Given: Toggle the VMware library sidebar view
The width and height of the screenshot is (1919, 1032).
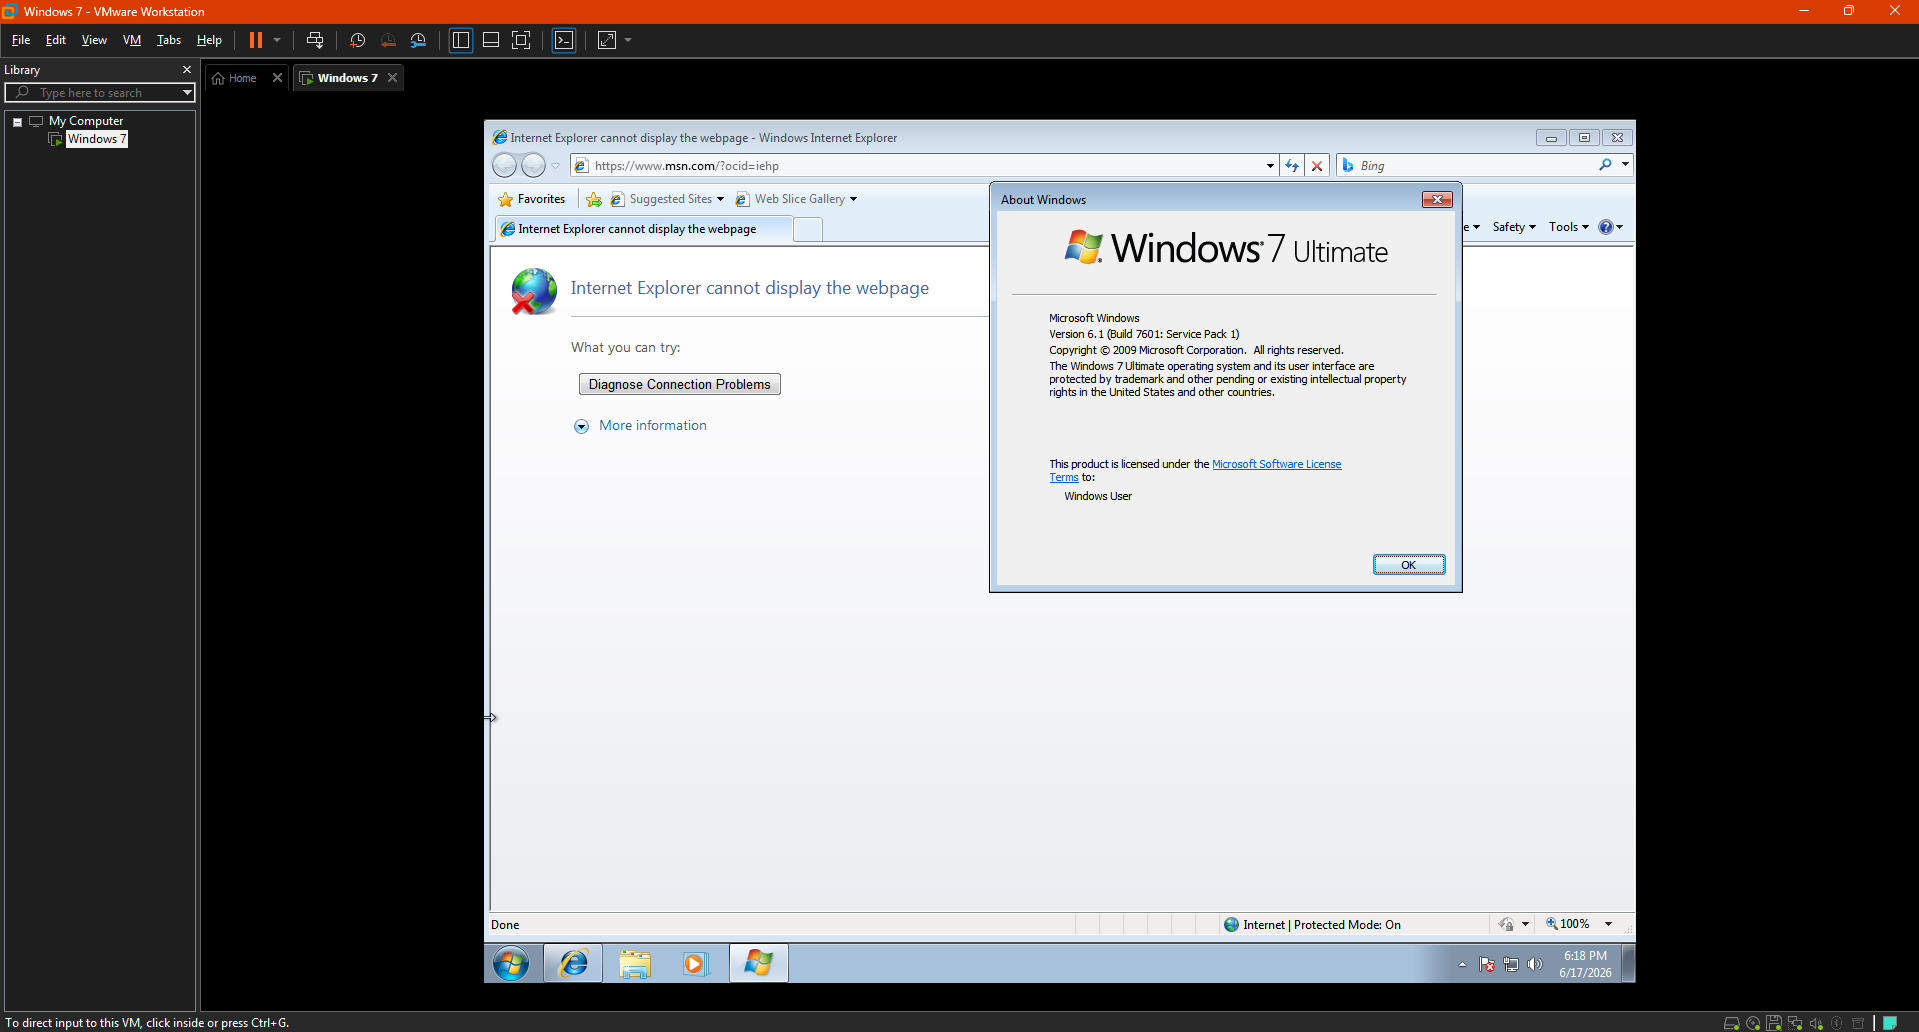Looking at the screenshot, I should tap(461, 40).
